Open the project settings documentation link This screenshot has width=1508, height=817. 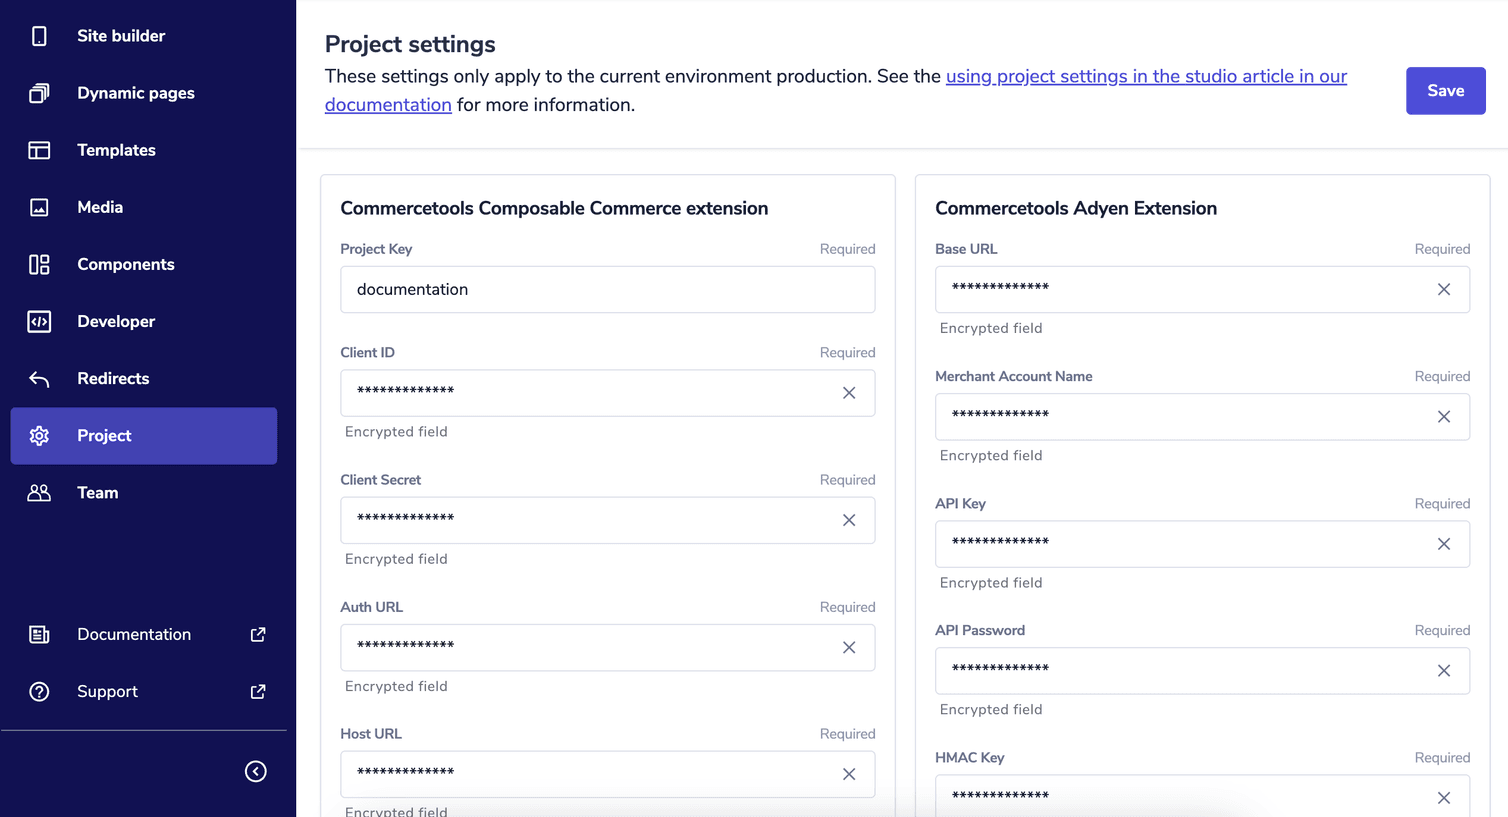pos(1146,75)
